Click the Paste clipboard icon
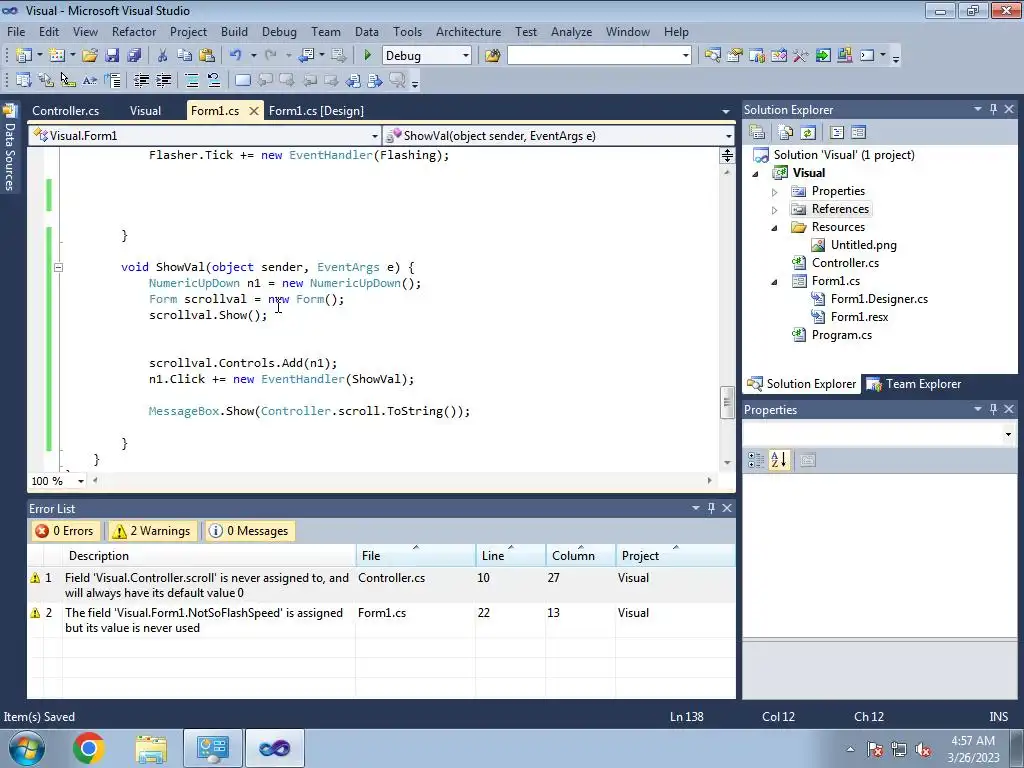This screenshot has width=1024, height=768. click(207, 56)
